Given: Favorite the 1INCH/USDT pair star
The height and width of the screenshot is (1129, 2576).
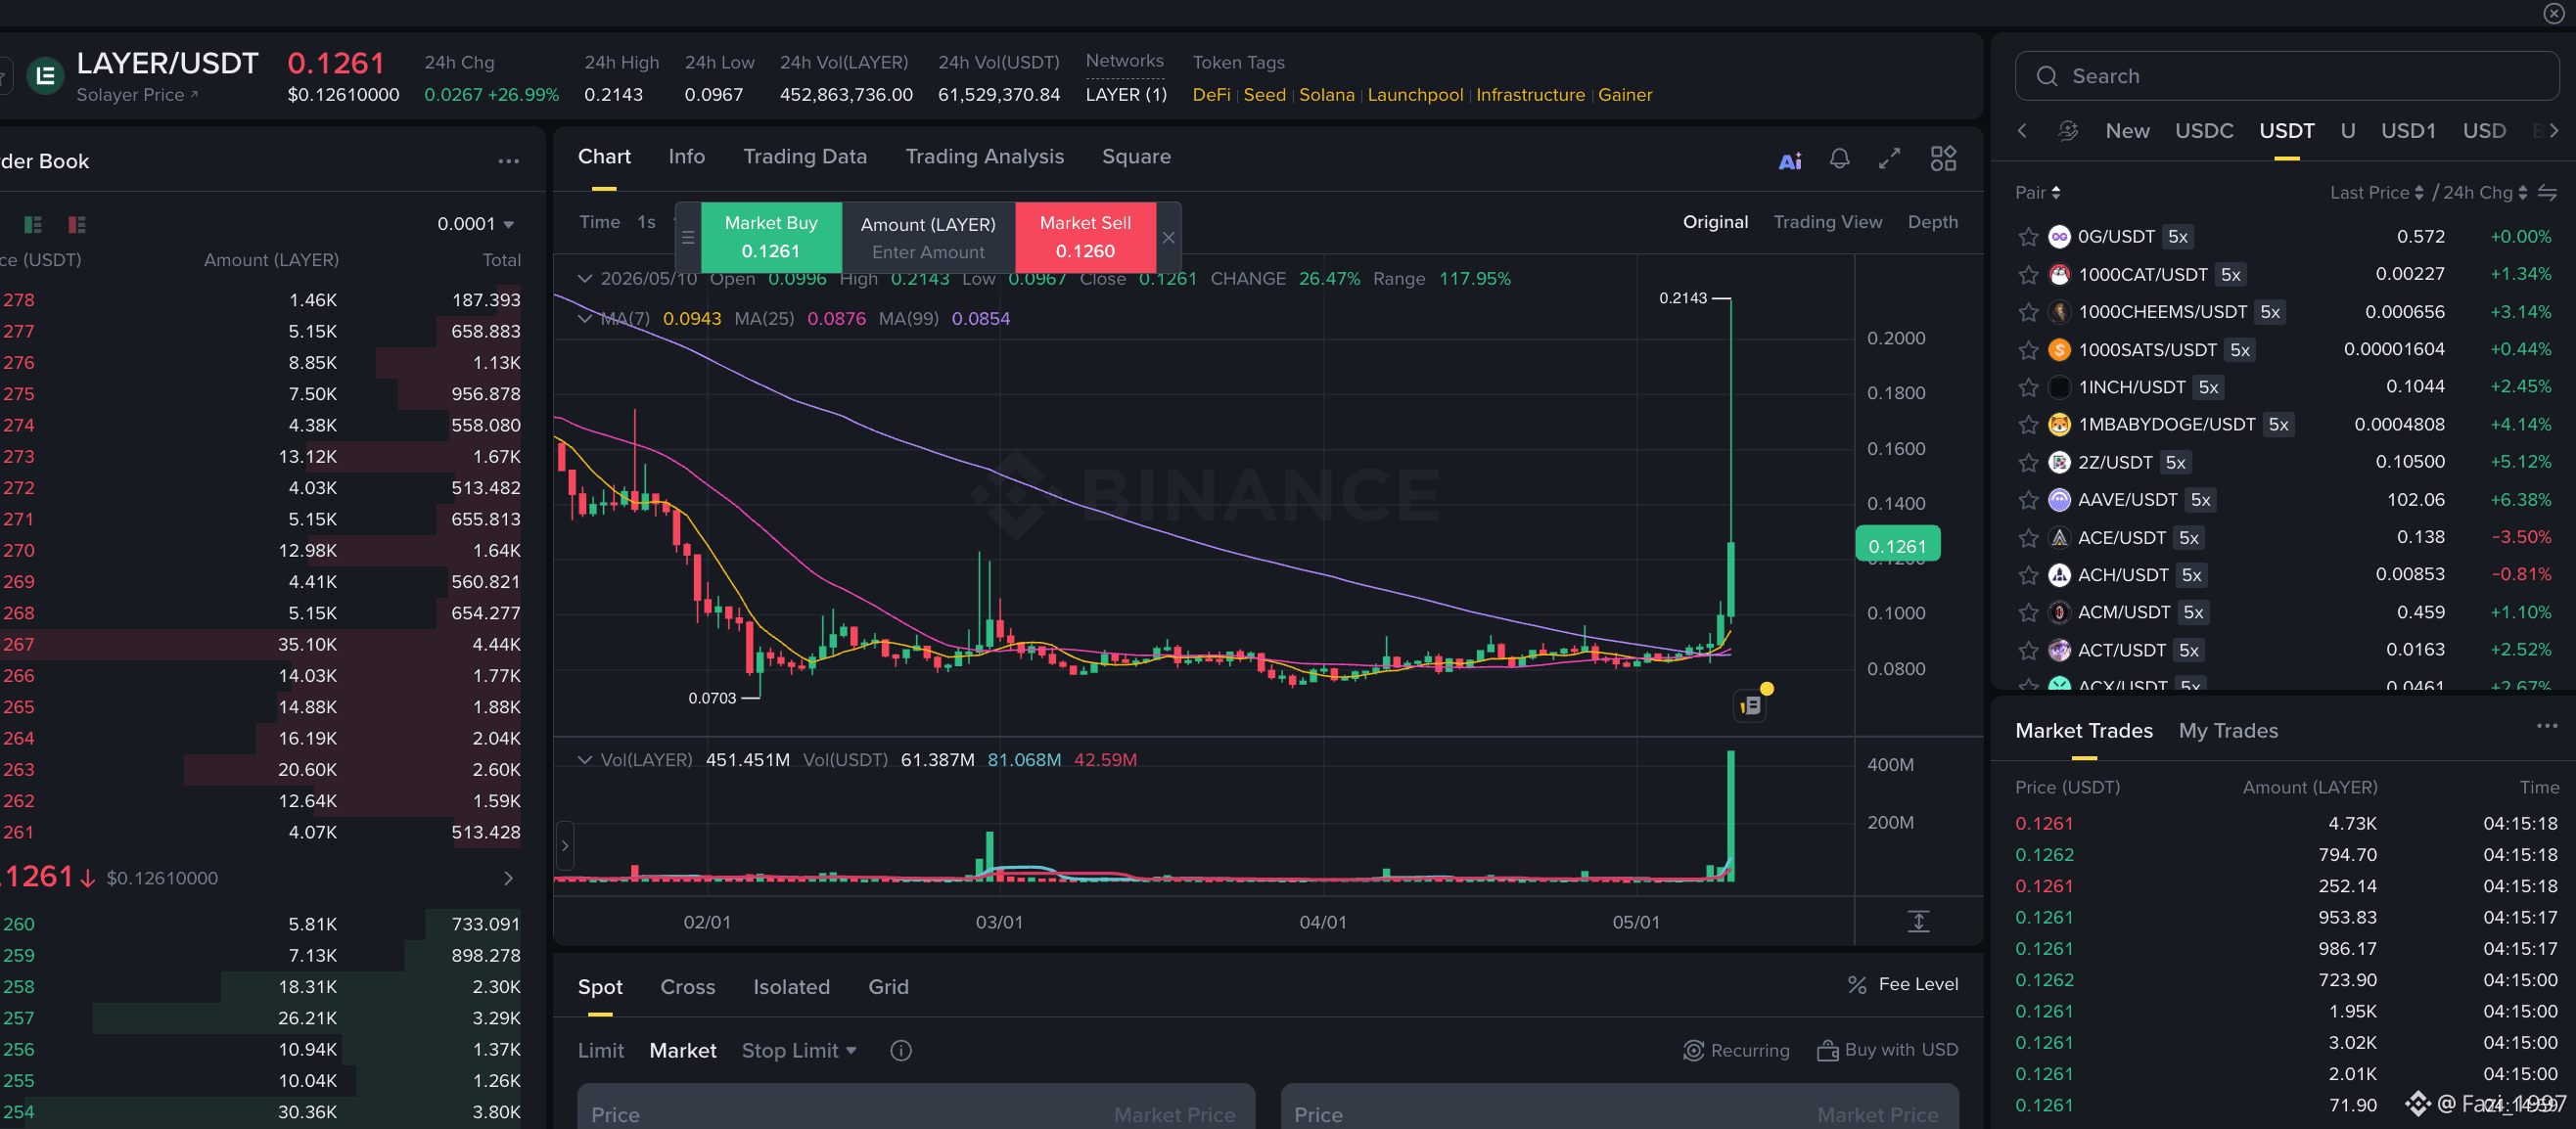Looking at the screenshot, I should (x=2028, y=387).
